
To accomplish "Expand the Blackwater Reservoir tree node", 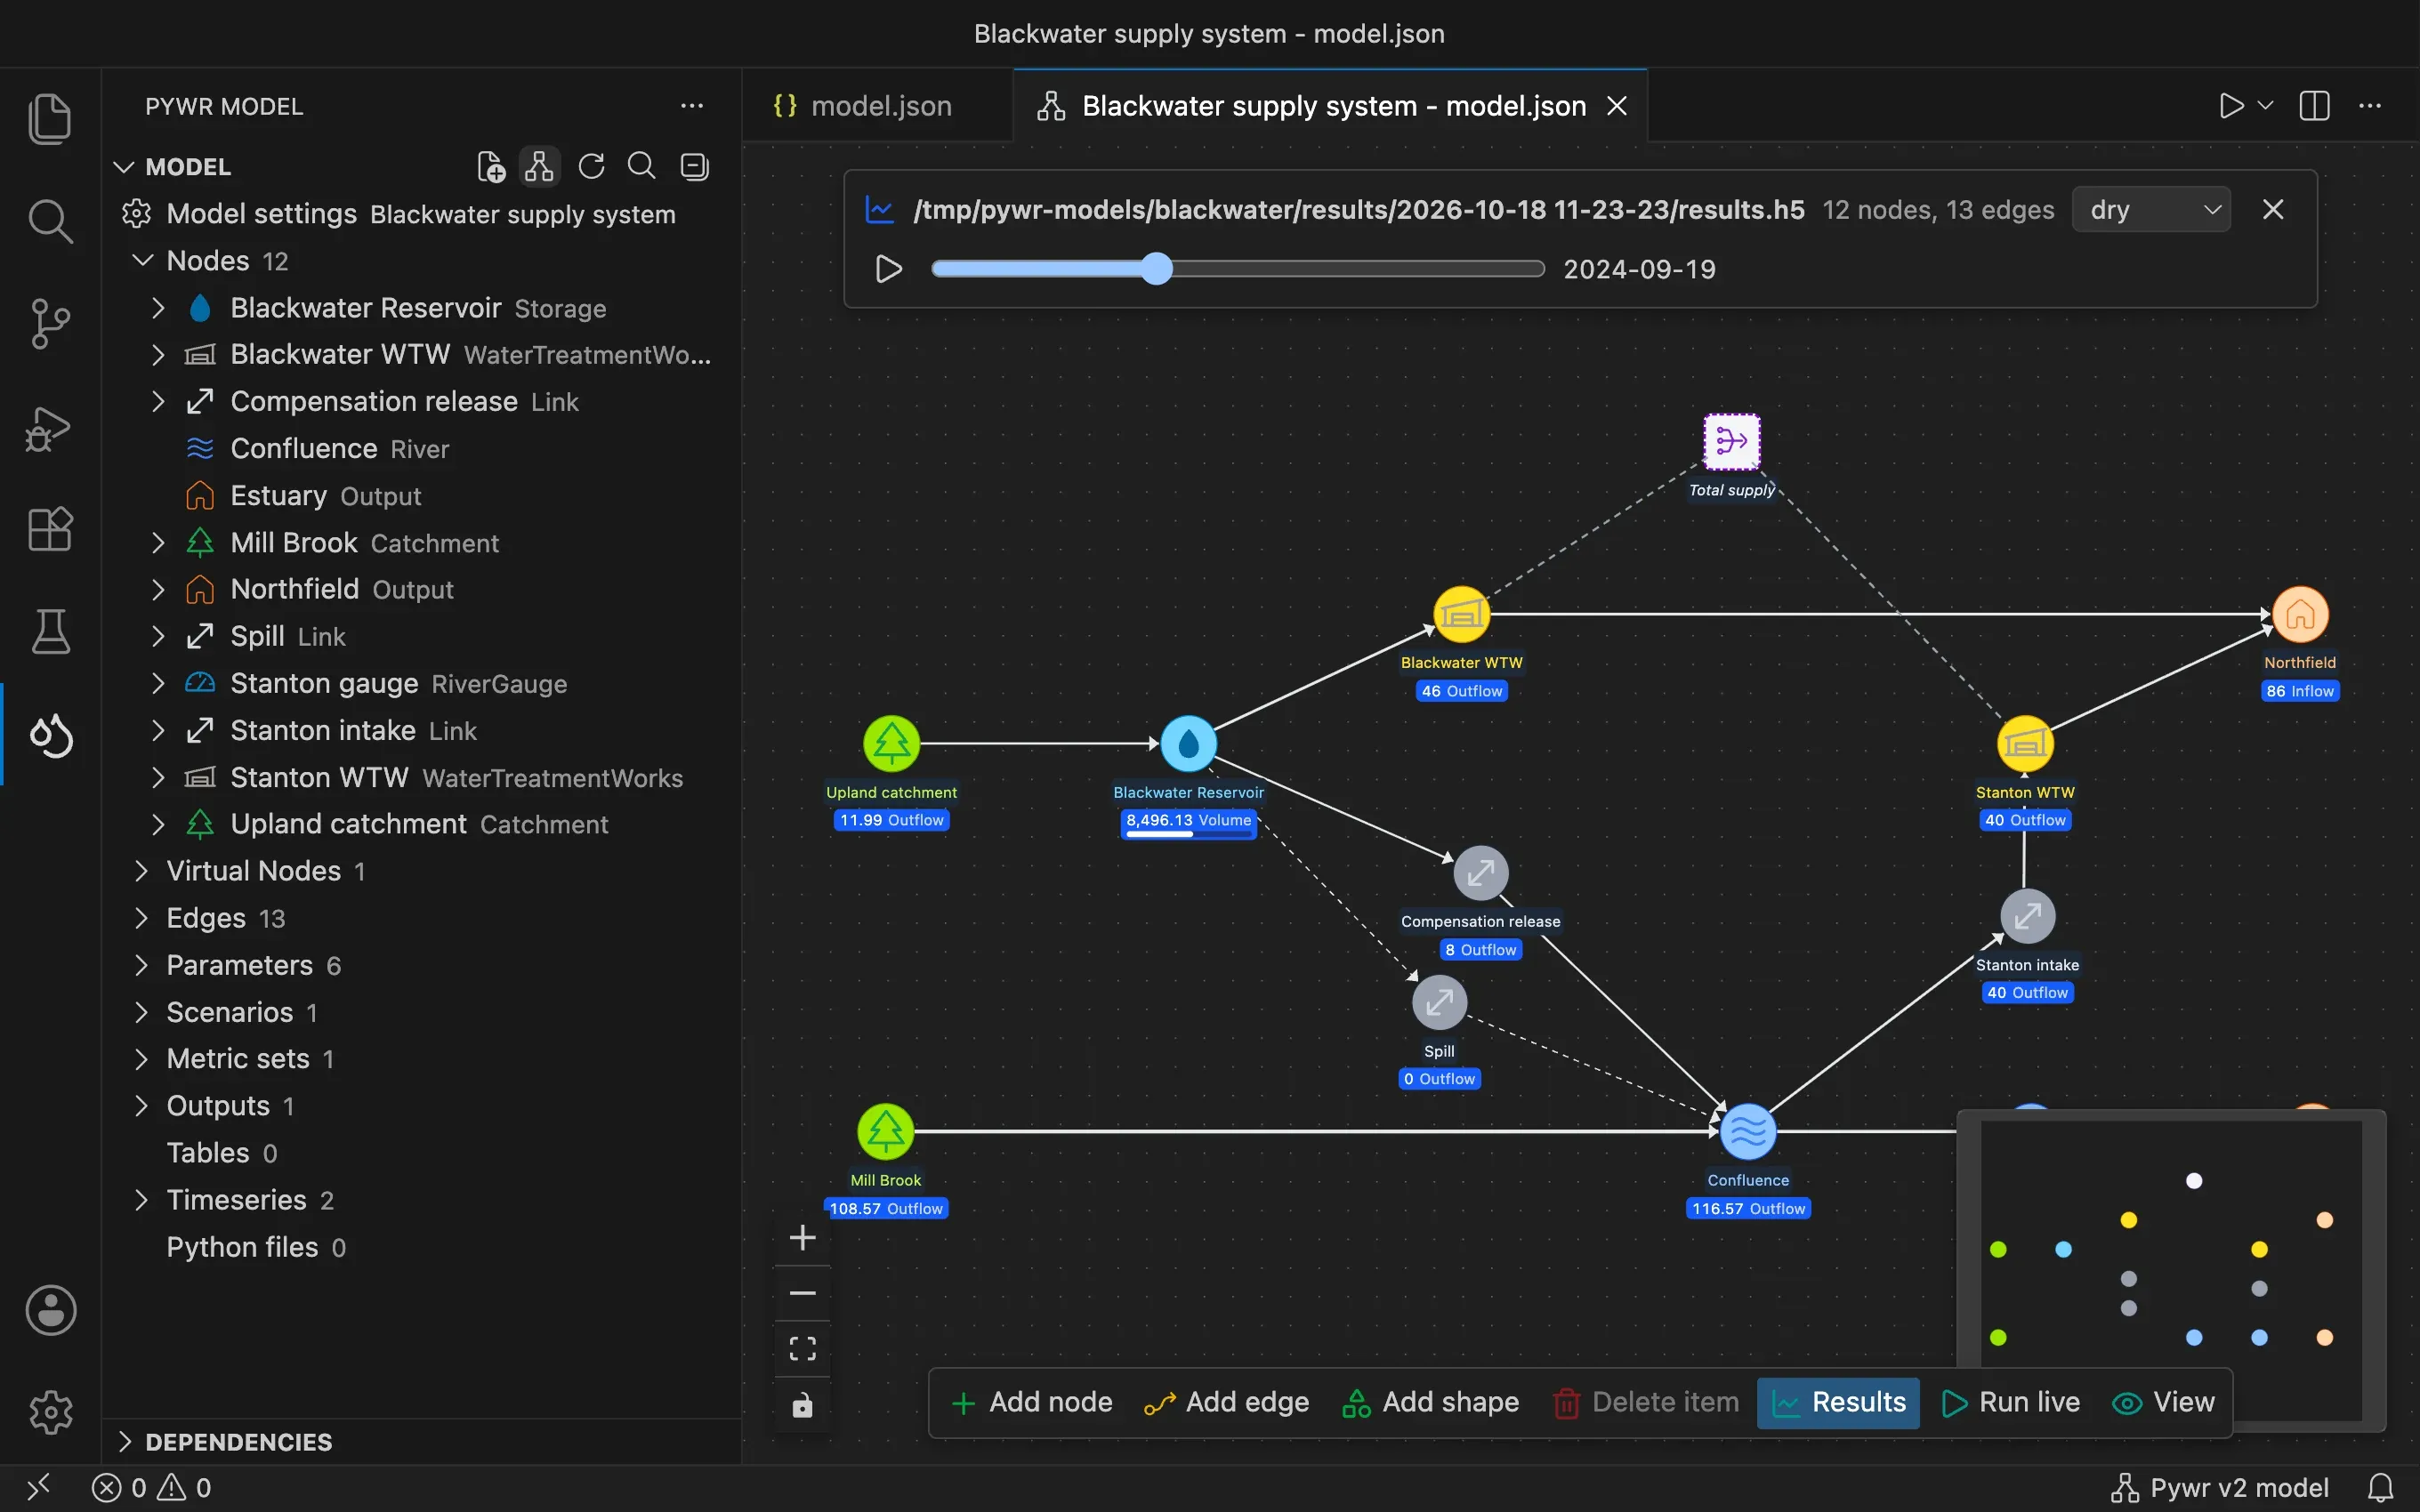I will (158, 308).
